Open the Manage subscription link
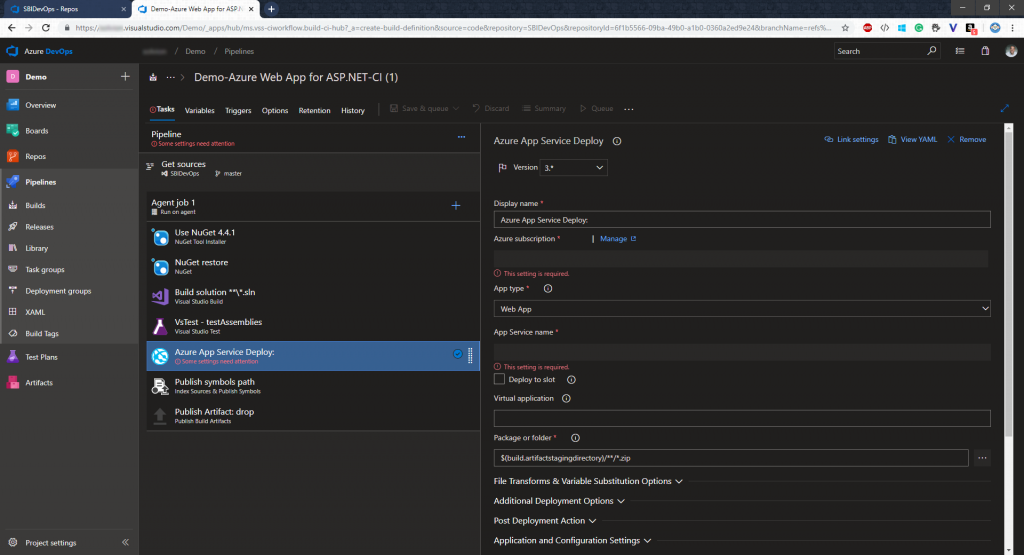The height and width of the screenshot is (555, 1024). click(618, 239)
